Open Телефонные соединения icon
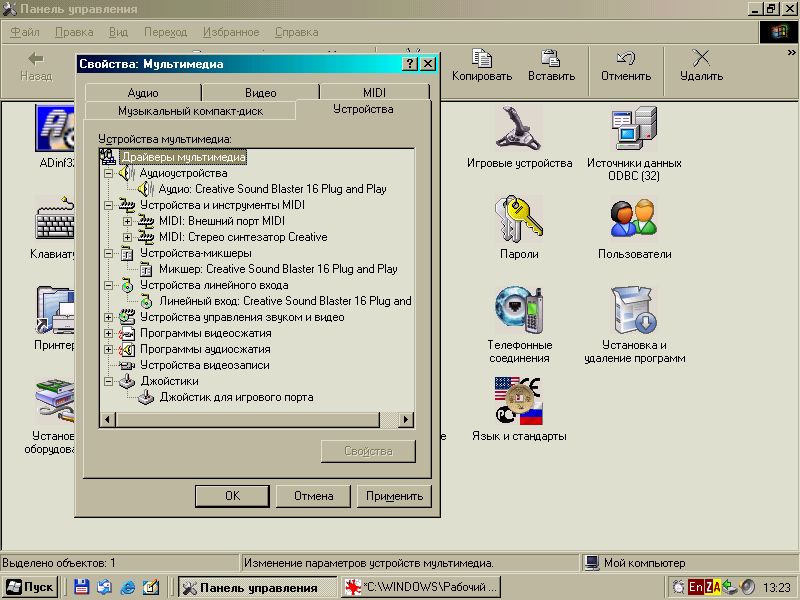The height and width of the screenshot is (600, 800). point(519,310)
